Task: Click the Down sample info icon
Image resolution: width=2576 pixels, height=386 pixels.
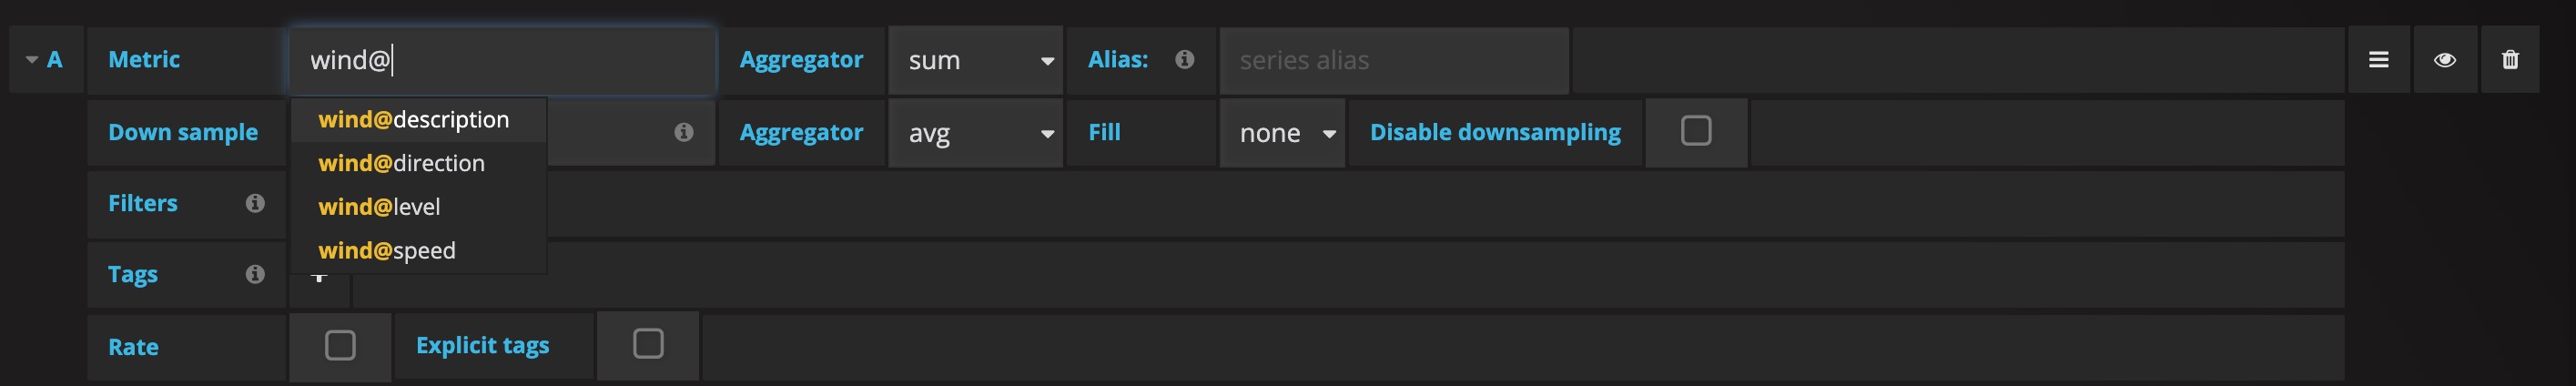Action: 684,132
